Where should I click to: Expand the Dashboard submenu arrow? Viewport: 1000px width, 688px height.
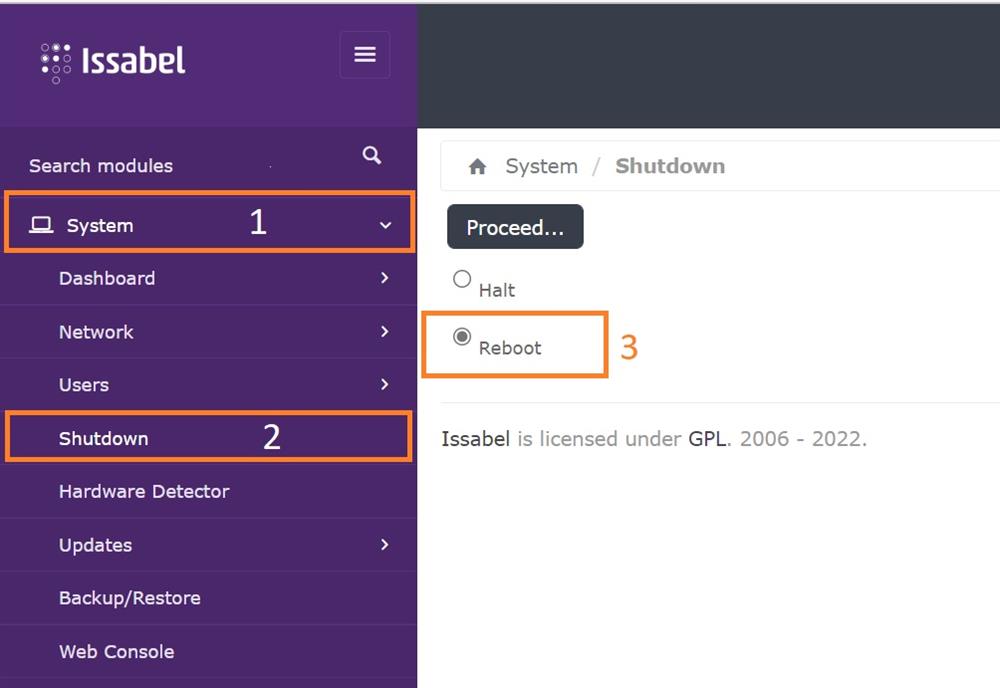click(x=385, y=278)
